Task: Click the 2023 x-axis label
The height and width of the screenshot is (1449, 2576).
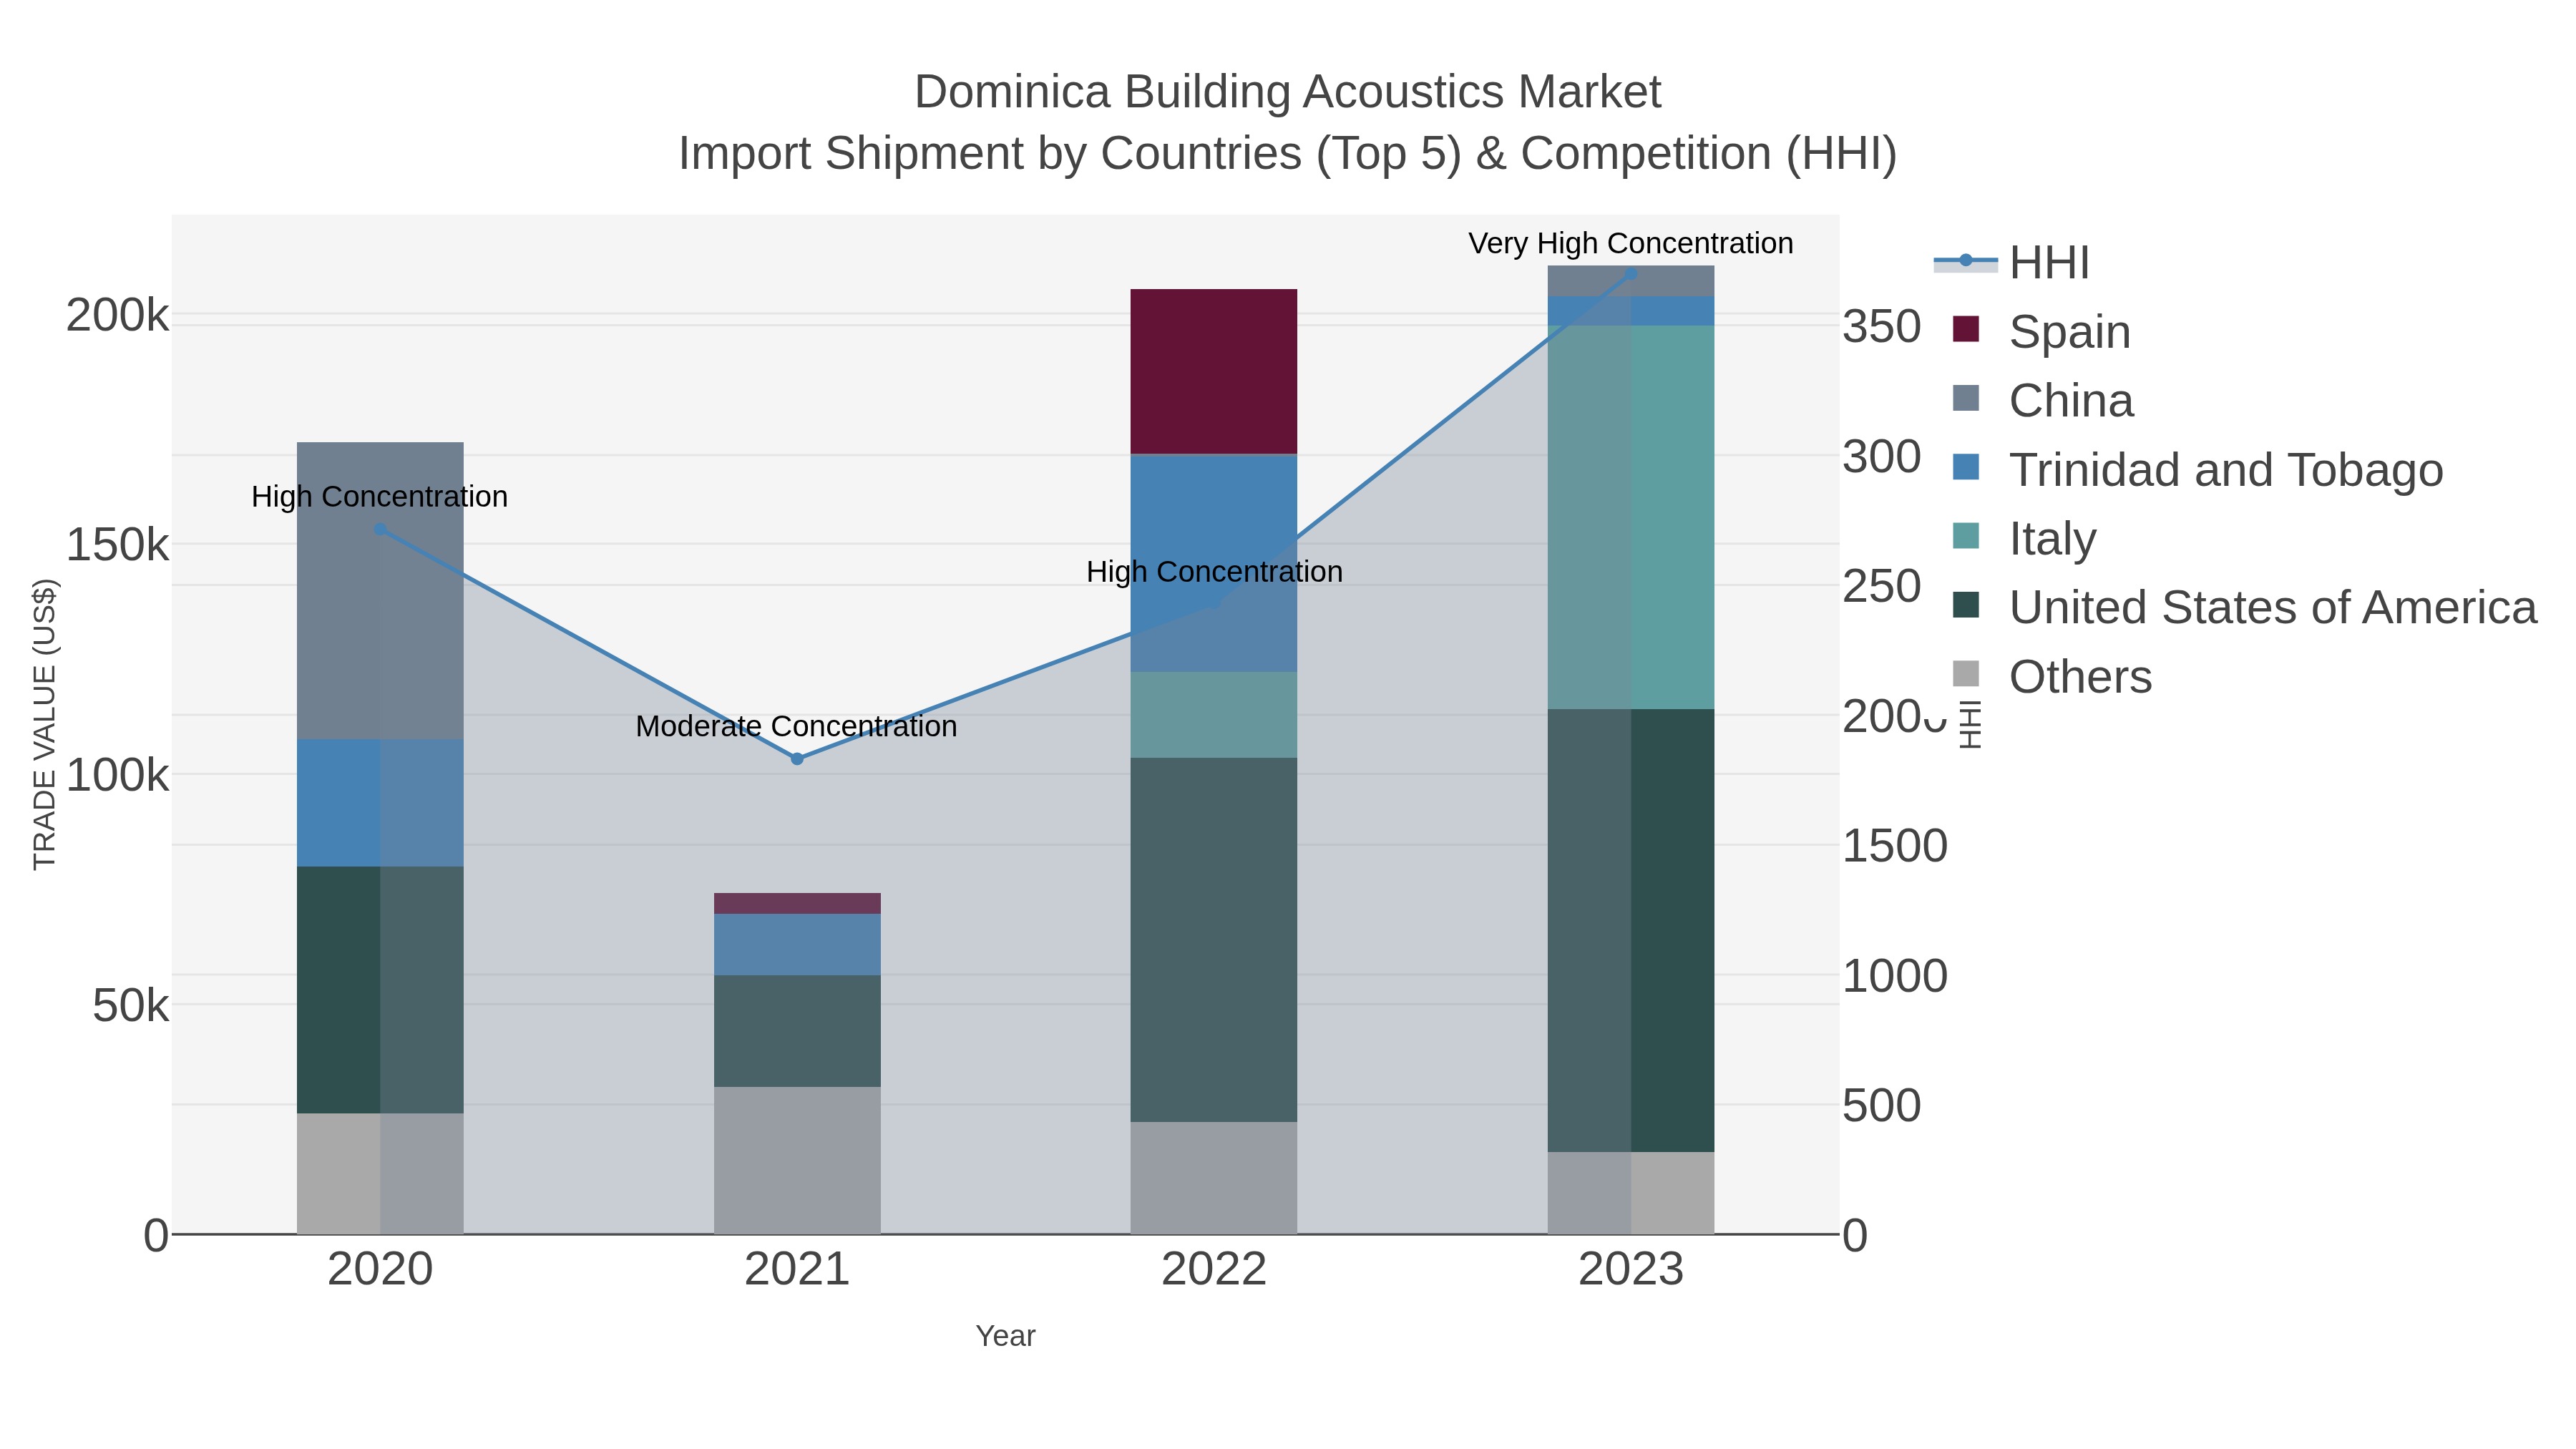Action: coord(1631,1270)
